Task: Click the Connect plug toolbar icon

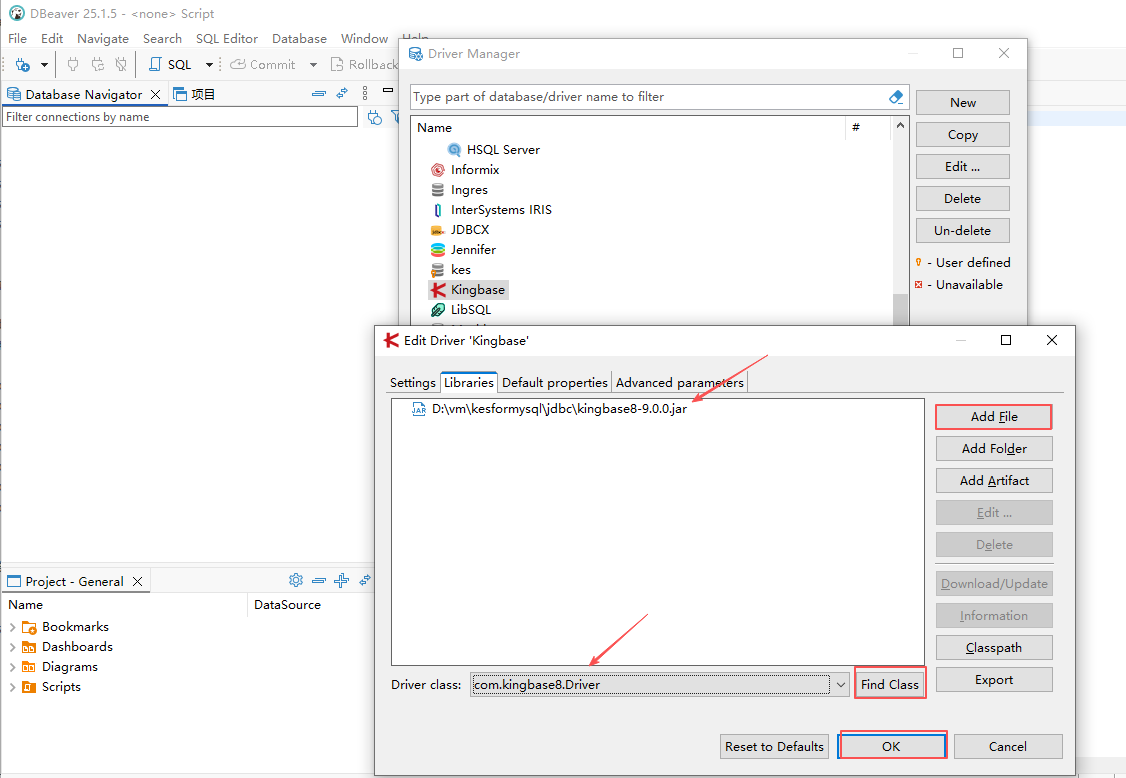Action: (x=73, y=65)
